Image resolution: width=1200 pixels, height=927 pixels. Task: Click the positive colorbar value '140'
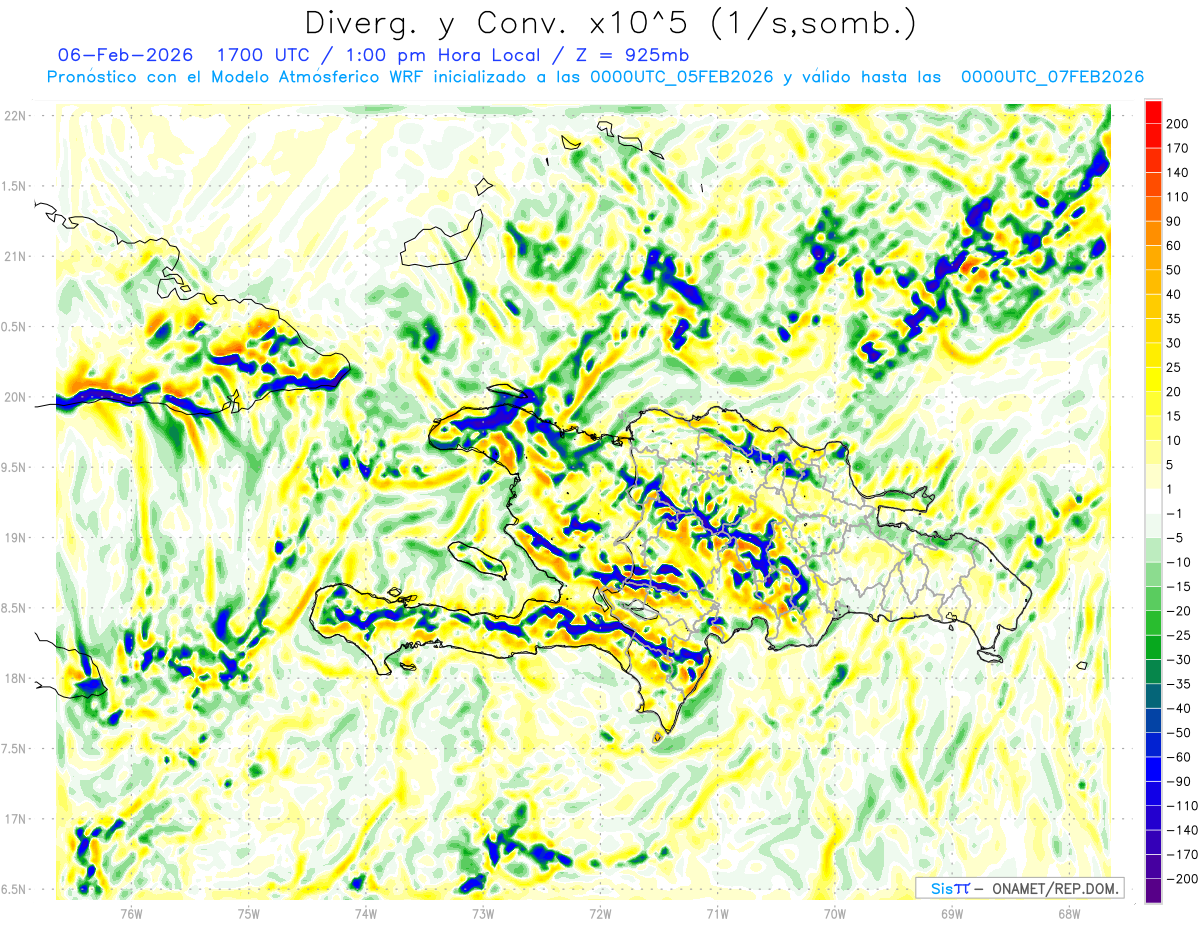[1177, 173]
